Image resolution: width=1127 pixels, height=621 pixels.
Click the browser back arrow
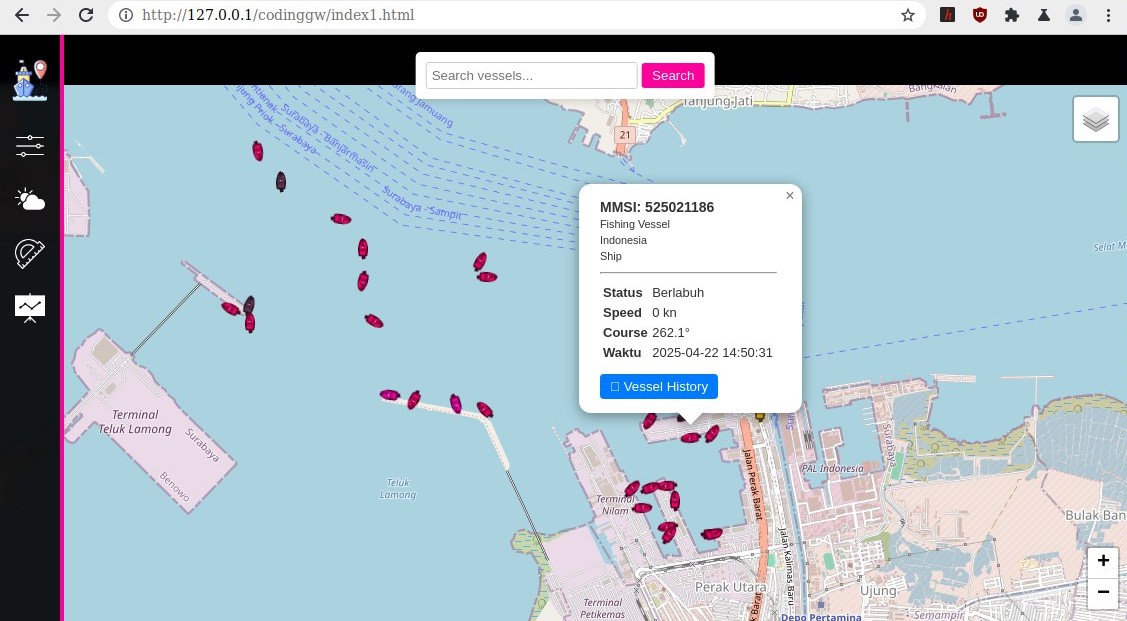coord(22,15)
